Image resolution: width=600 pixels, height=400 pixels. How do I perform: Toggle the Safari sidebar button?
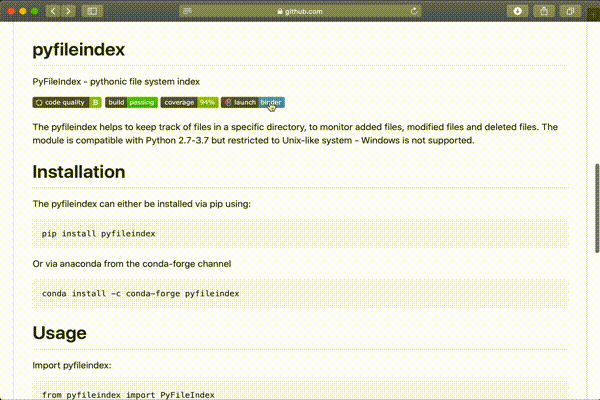click(x=92, y=11)
